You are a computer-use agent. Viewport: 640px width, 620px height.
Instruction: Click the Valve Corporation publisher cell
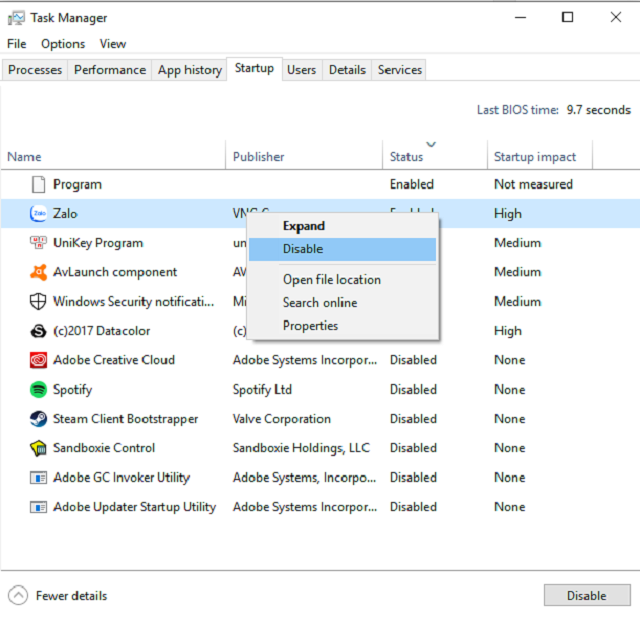(x=282, y=419)
